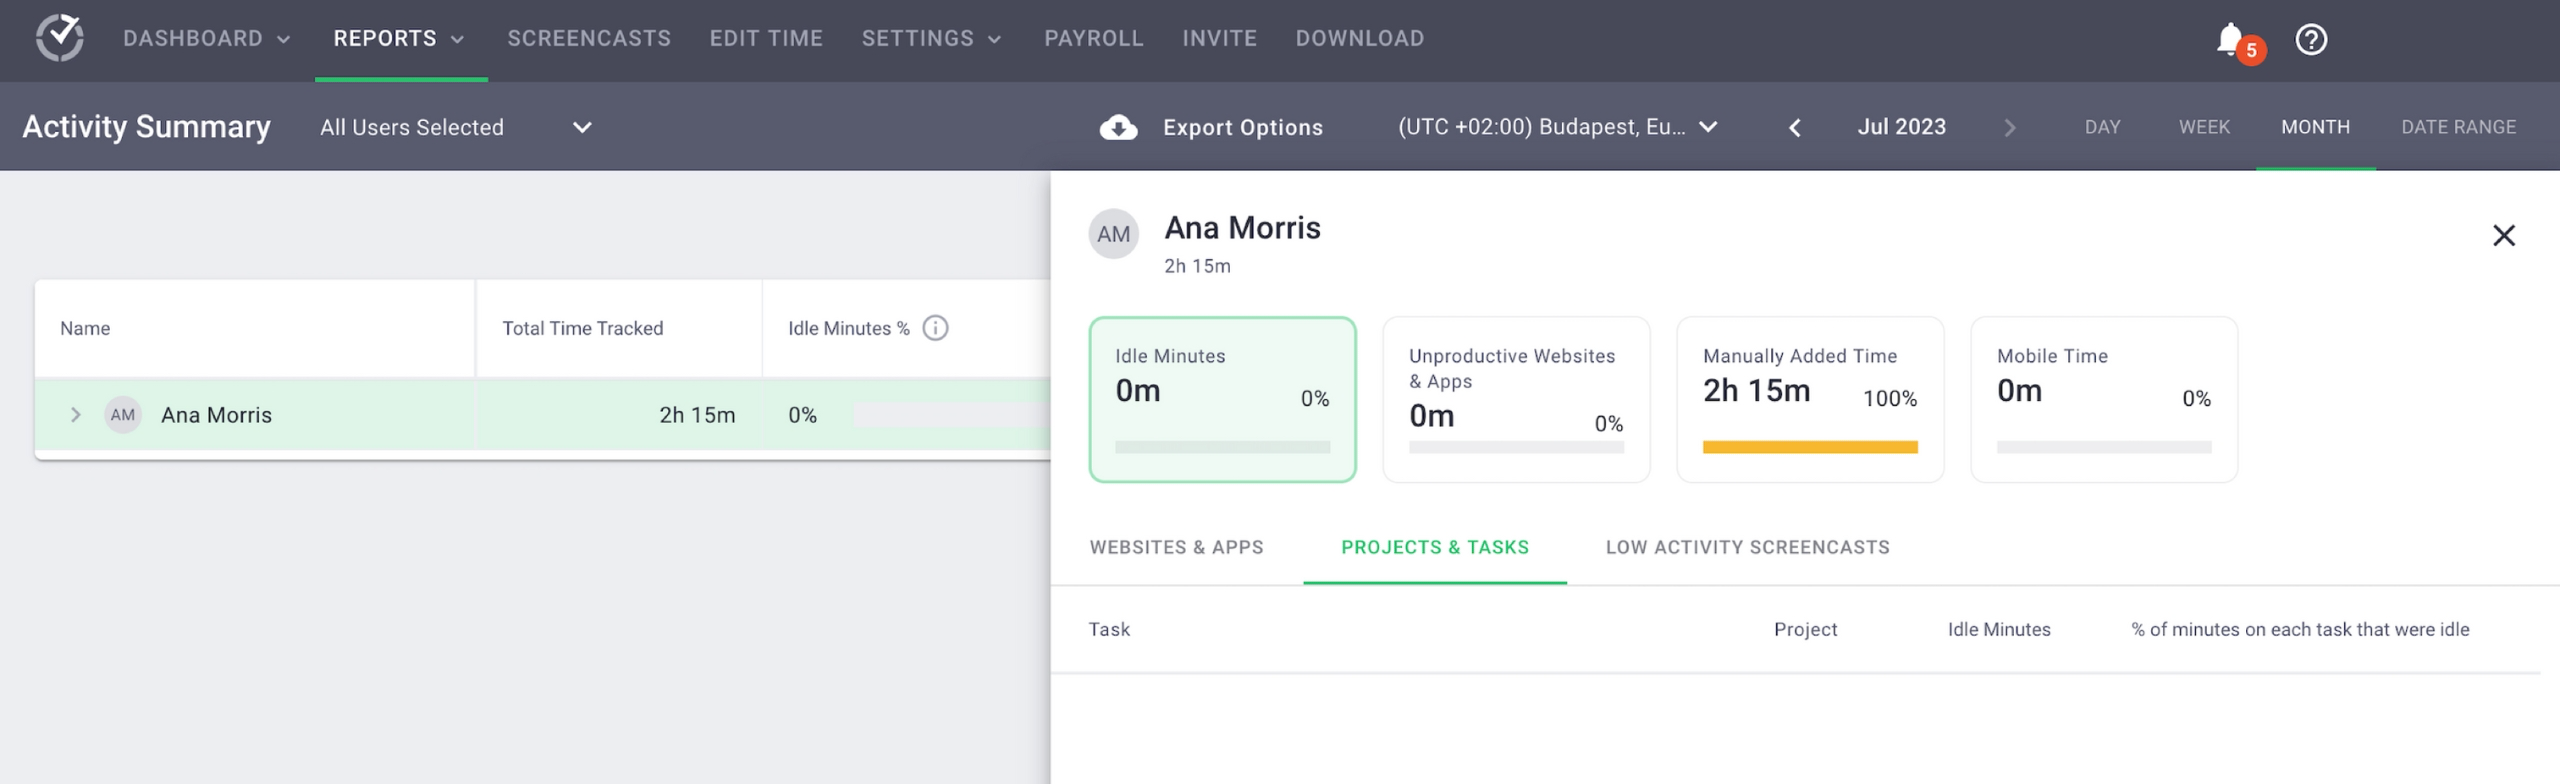This screenshot has height=784, width=2560.
Task: Click the 2h 15m cell in table
Action: pyautogui.click(x=697, y=415)
